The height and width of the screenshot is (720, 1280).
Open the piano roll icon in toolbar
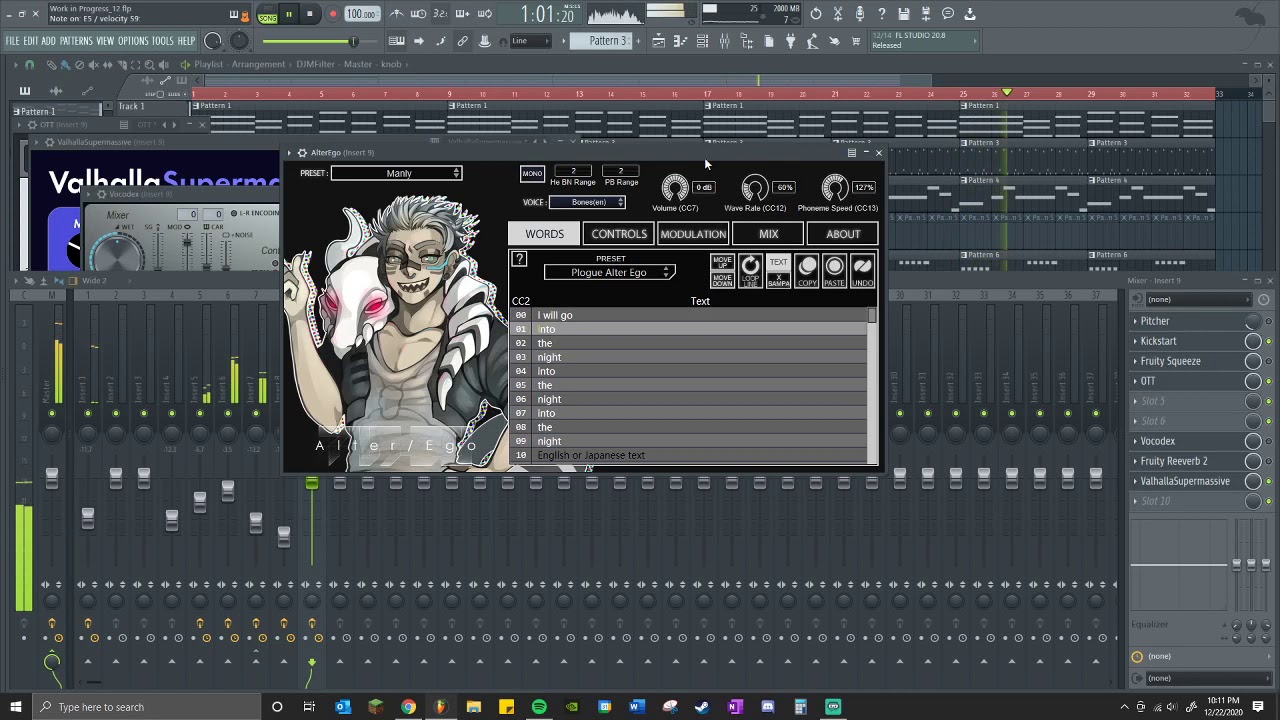680,41
